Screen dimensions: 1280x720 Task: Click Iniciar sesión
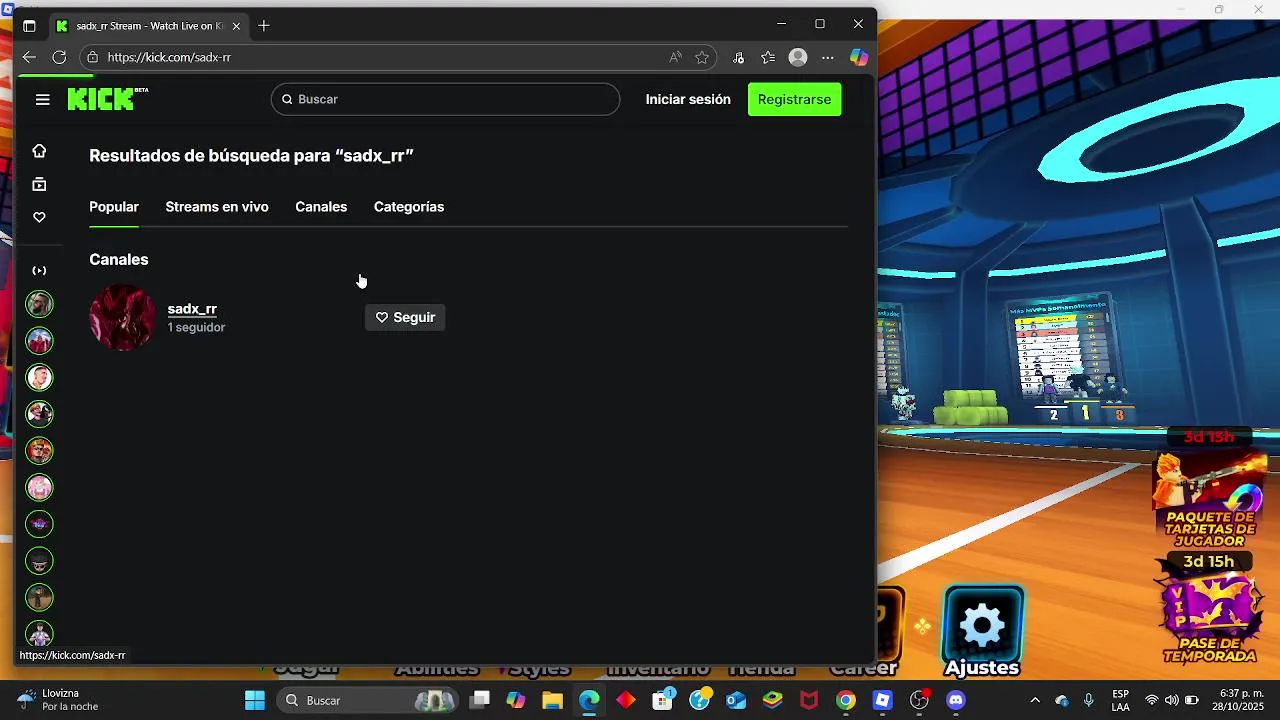coord(688,99)
